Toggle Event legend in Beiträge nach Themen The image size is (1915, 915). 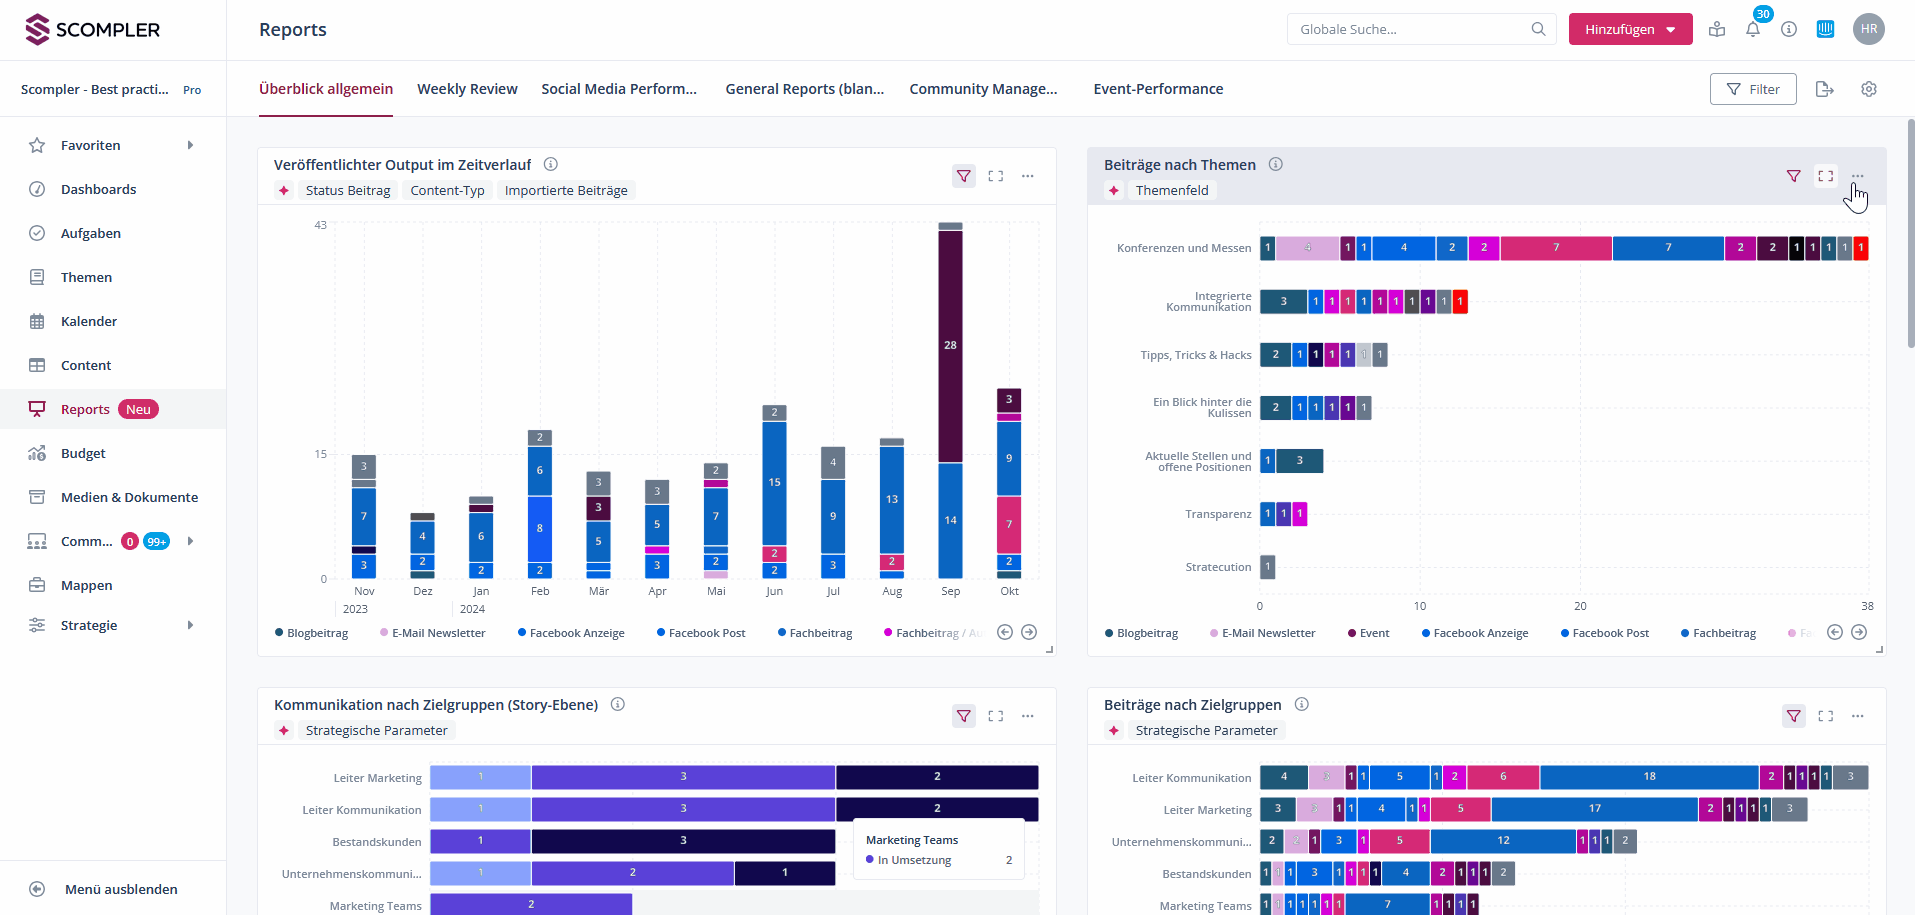[x=1369, y=633]
